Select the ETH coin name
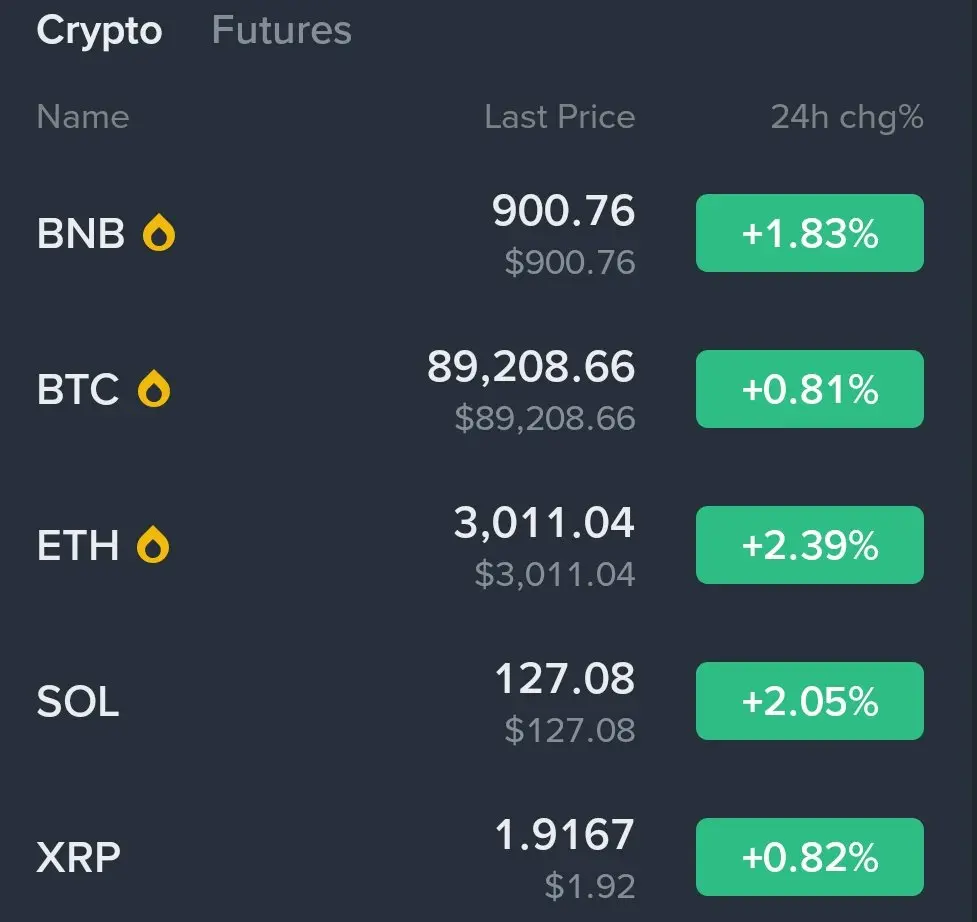 pyautogui.click(x=78, y=545)
